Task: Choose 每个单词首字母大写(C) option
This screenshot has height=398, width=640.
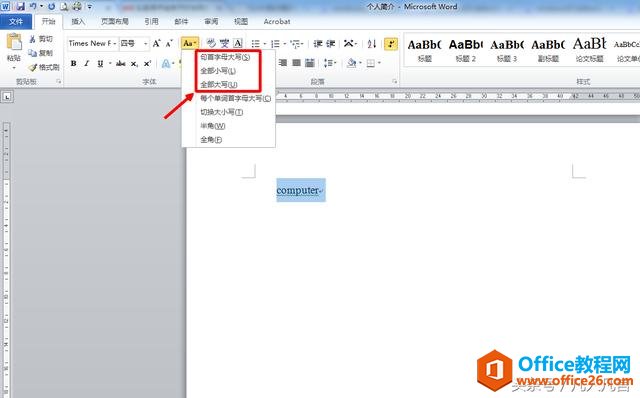Action: (x=229, y=98)
